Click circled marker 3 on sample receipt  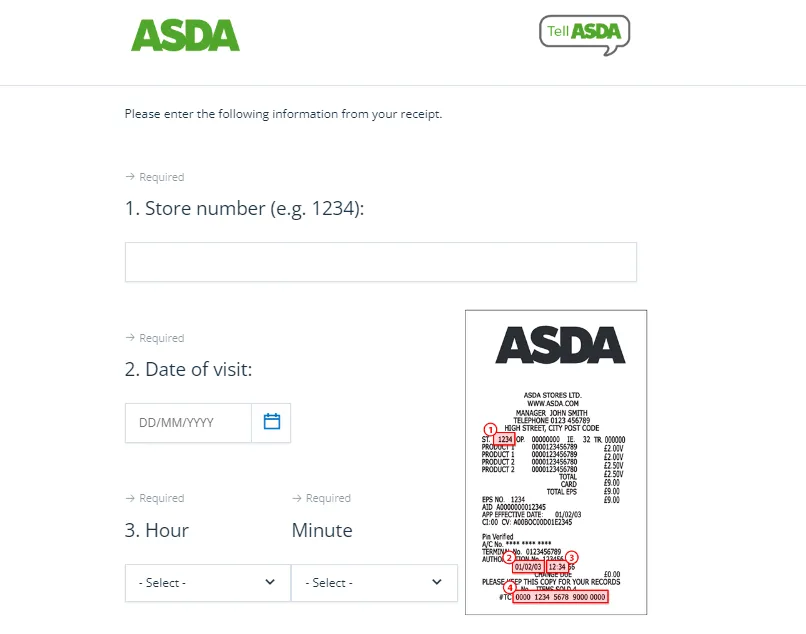pyautogui.click(x=572, y=558)
